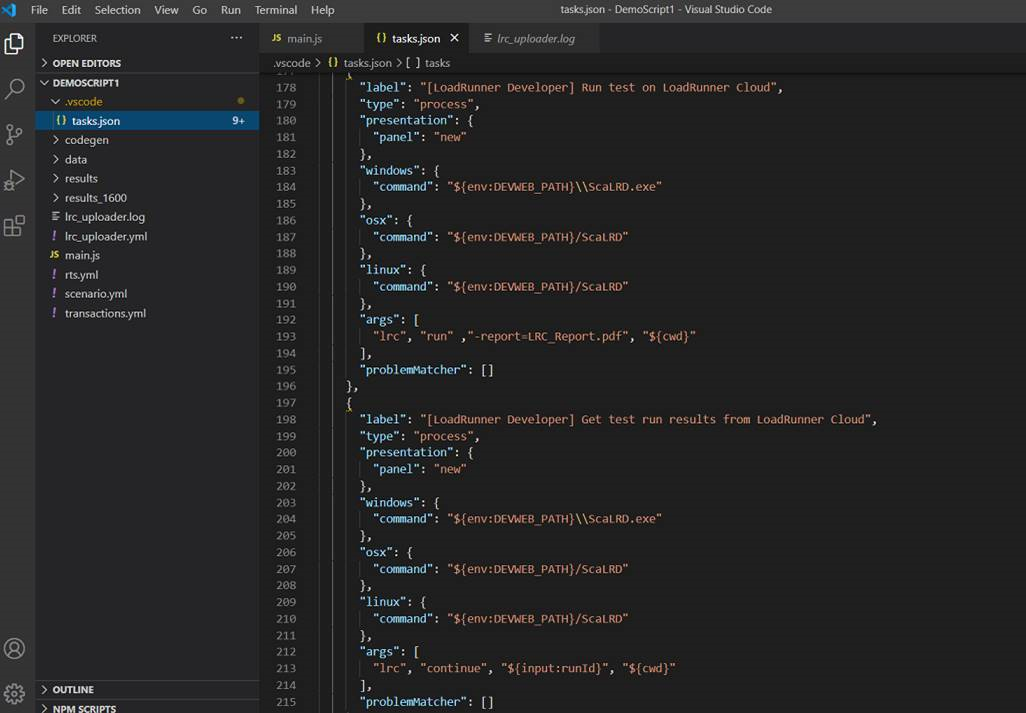Open the Extensions view icon

click(x=15, y=226)
